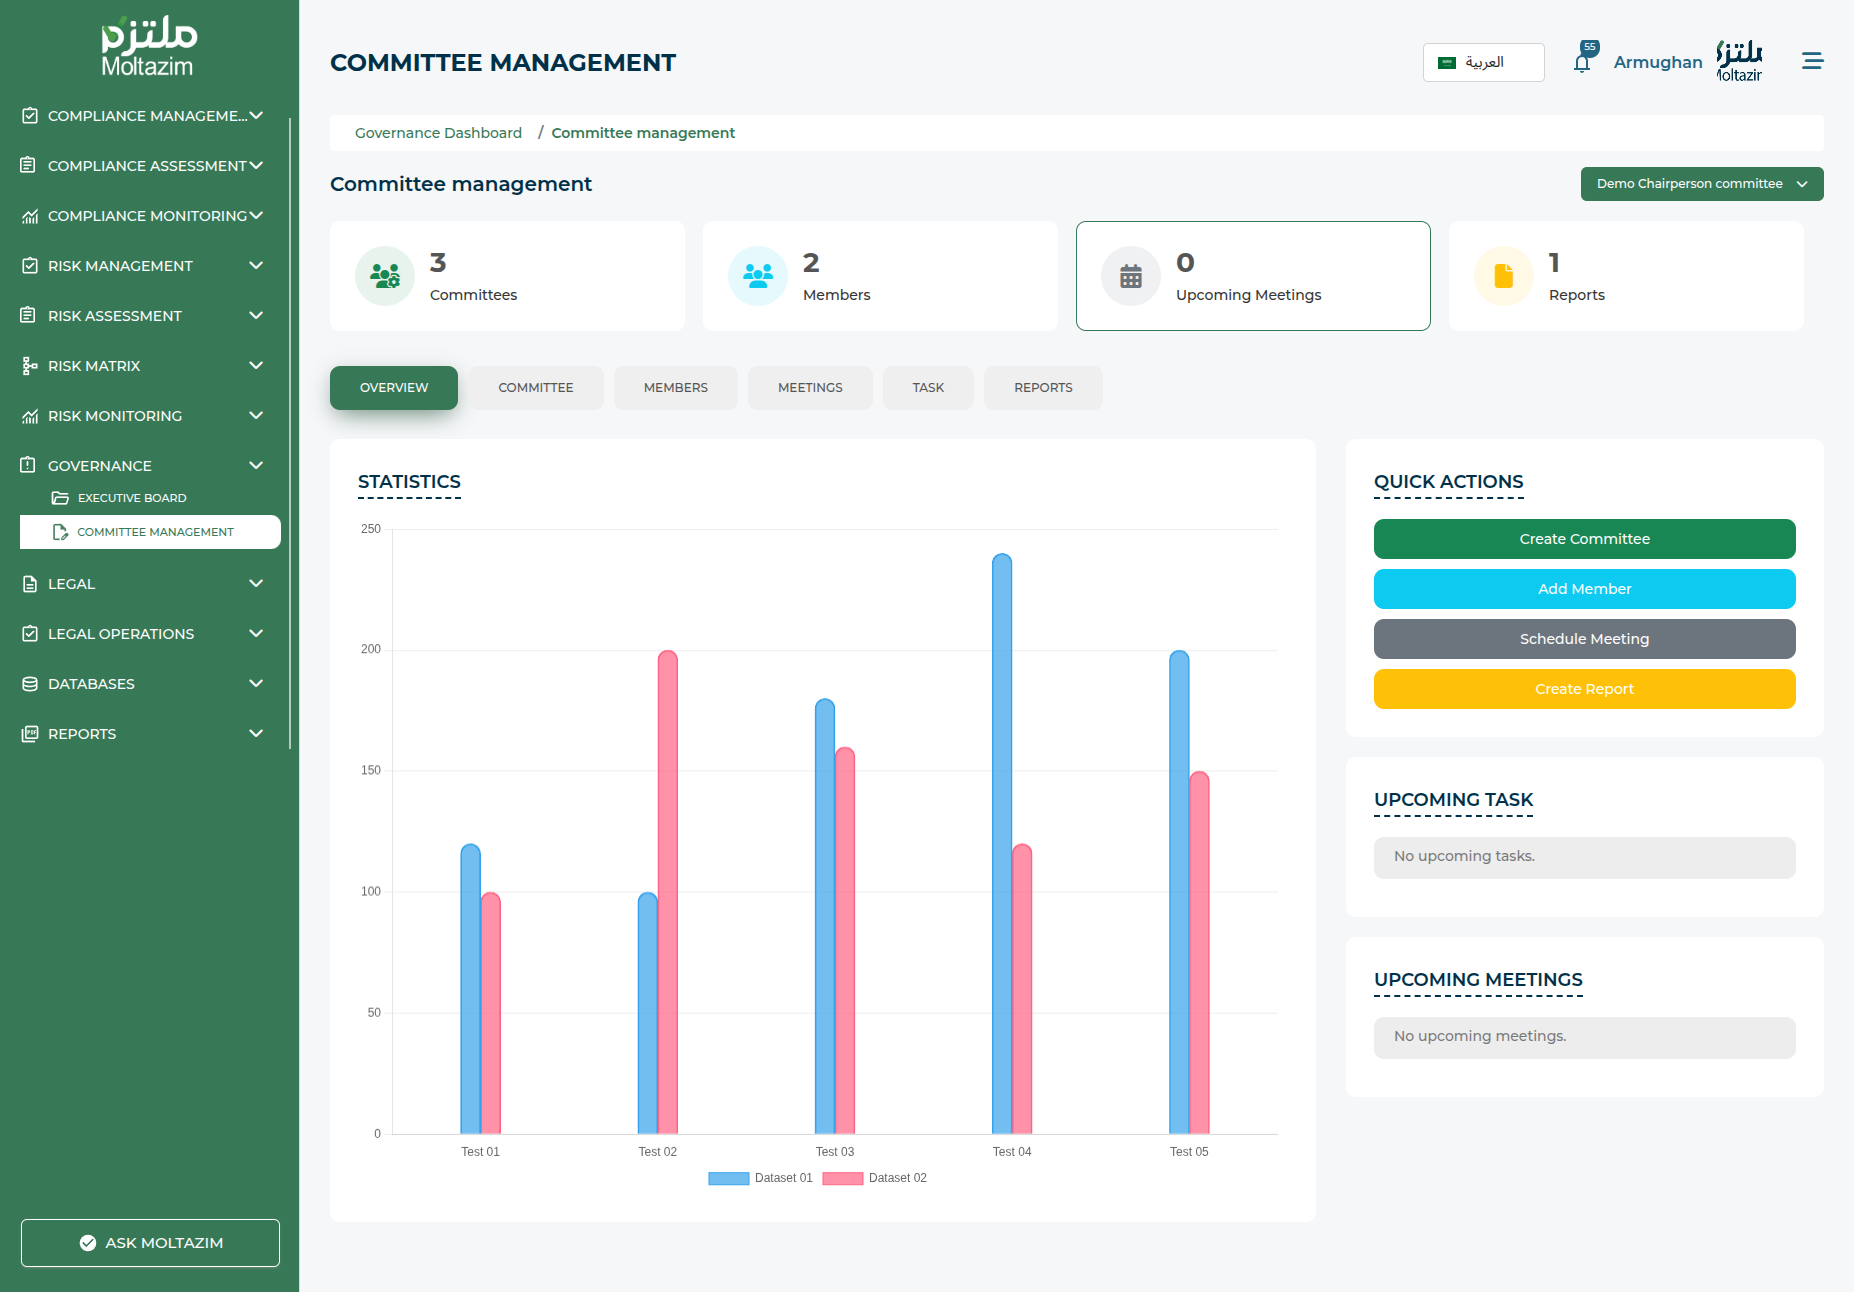Switch to the Meetings tab
Viewport: 1854px width, 1292px height.
[810, 388]
